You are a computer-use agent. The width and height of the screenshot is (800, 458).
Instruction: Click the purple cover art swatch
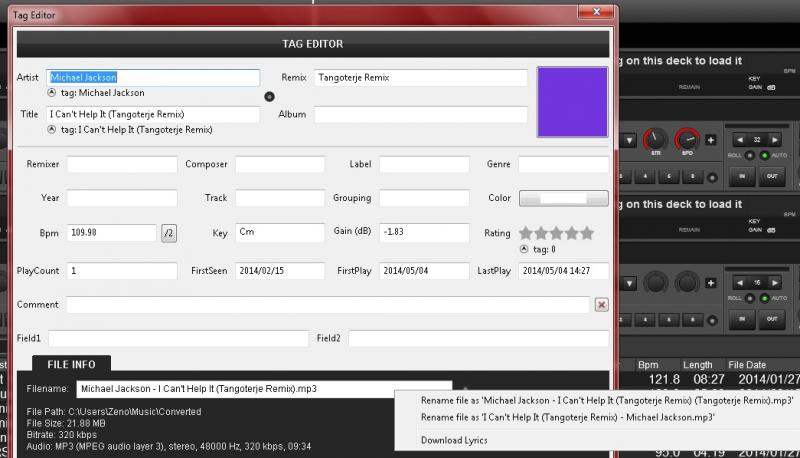[572, 103]
